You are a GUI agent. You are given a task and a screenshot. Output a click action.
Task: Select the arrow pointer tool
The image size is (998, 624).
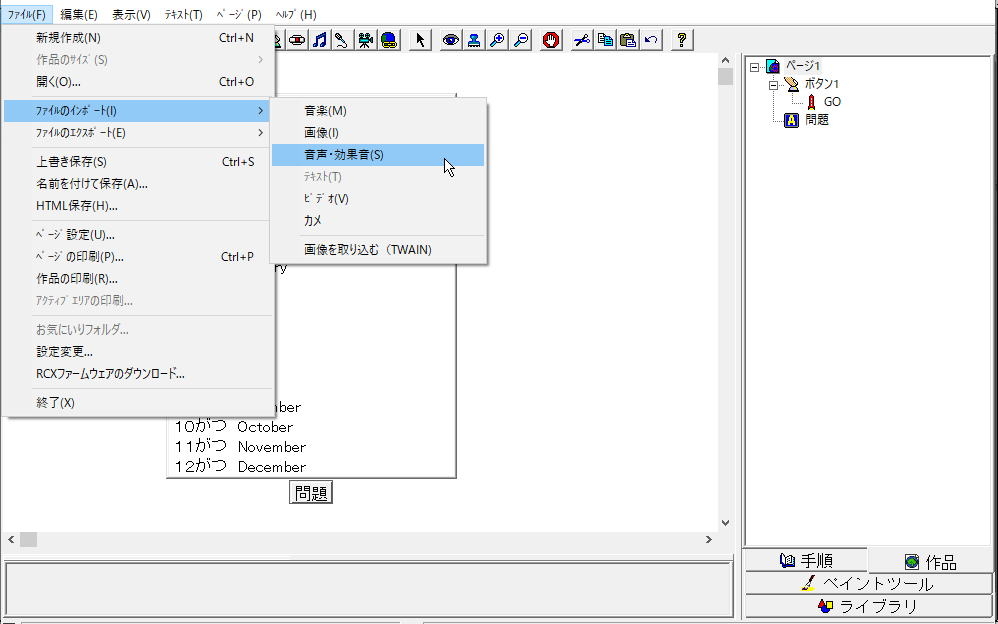coord(420,40)
